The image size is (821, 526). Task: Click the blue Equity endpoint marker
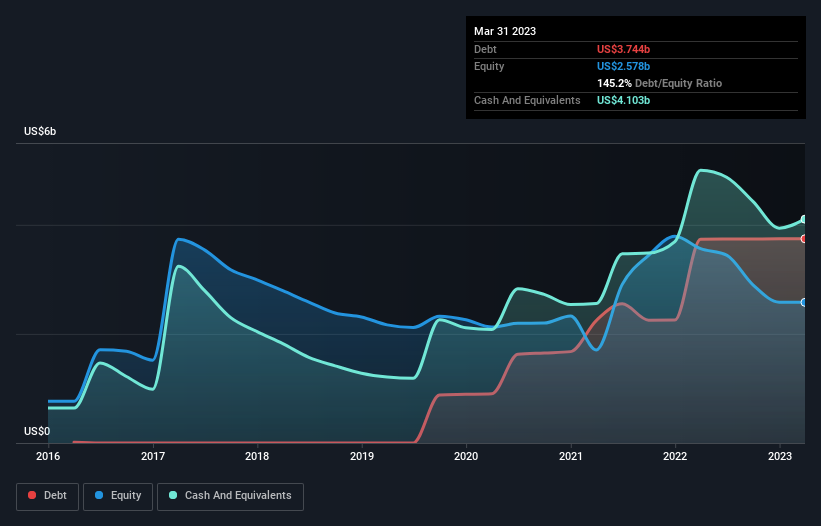[x=804, y=303]
